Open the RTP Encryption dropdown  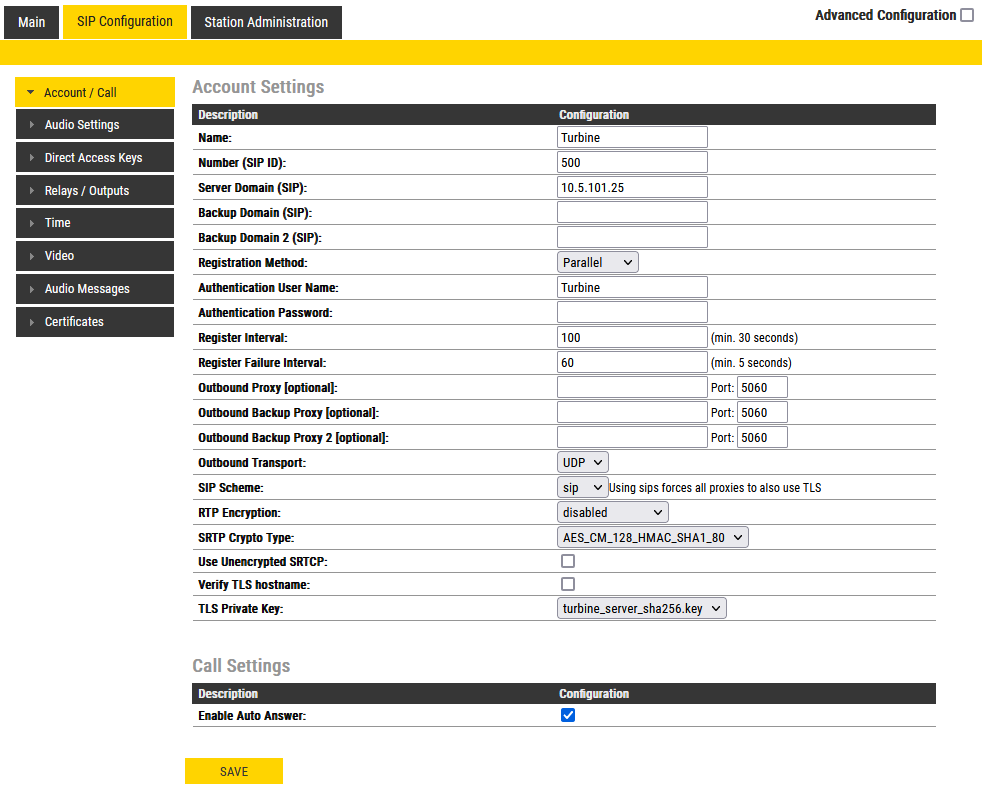[612, 512]
